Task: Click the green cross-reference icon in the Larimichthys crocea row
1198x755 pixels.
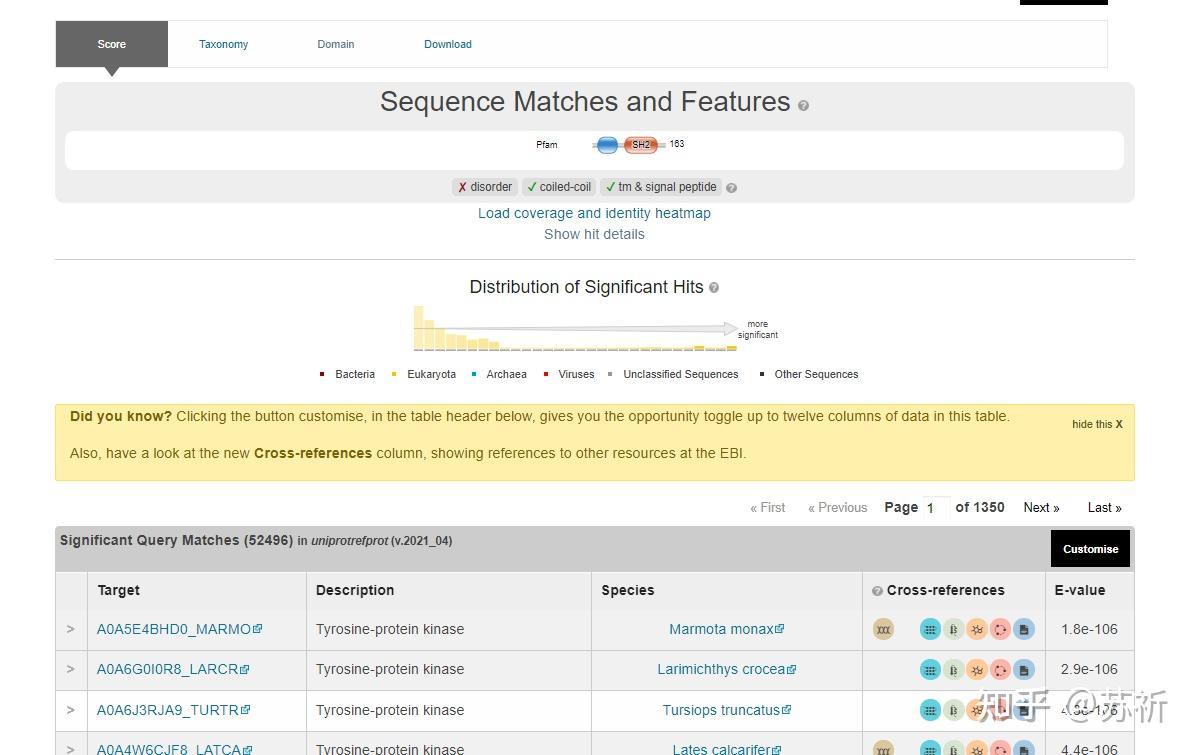Action: pos(954,670)
